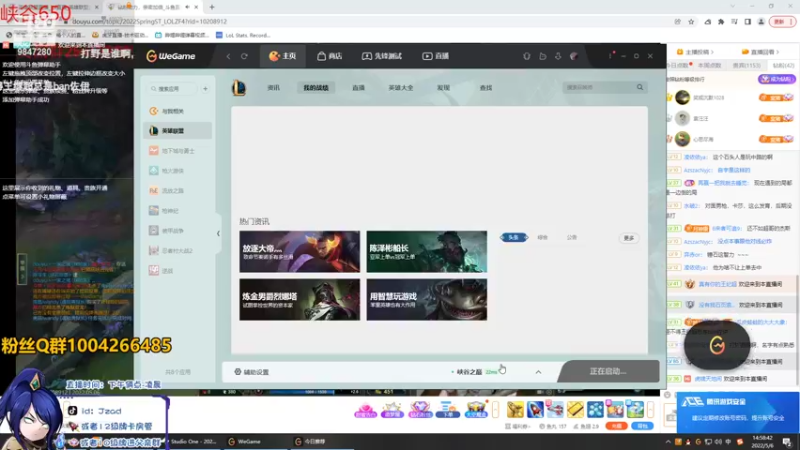Select 地下城与勇士 in the WeGame sidebar
800x450 pixels.
pyautogui.click(x=177, y=151)
